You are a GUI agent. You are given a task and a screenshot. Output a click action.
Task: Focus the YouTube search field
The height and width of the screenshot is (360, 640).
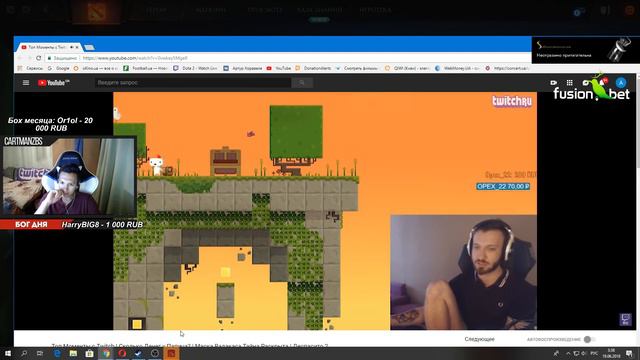point(193,82)
